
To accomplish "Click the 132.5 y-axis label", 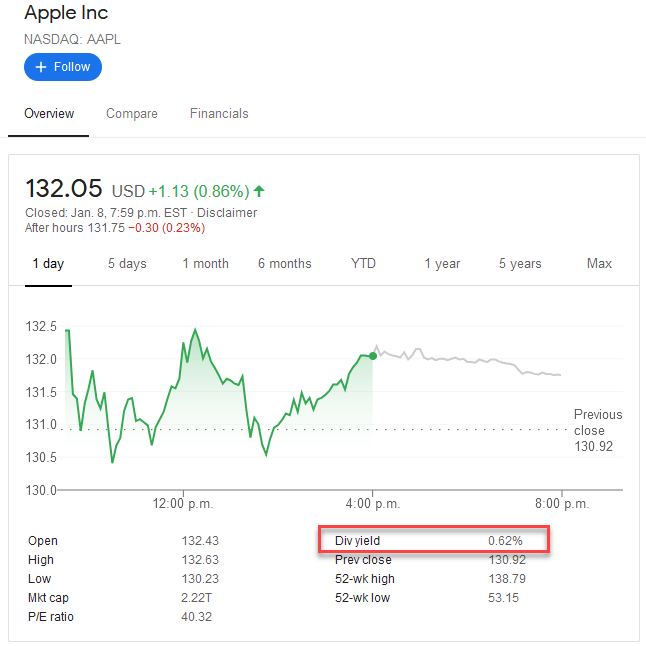I will pos(41,327).
